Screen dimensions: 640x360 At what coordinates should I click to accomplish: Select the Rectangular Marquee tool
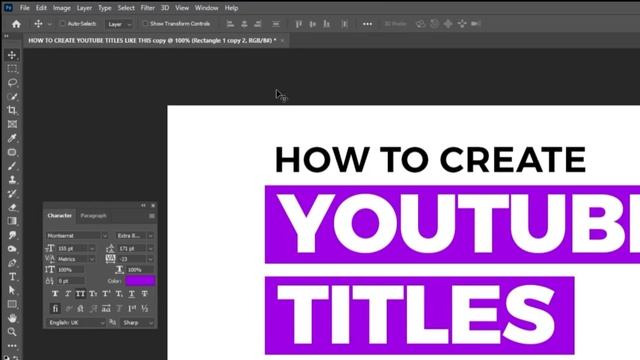click(x=12, y=69)
